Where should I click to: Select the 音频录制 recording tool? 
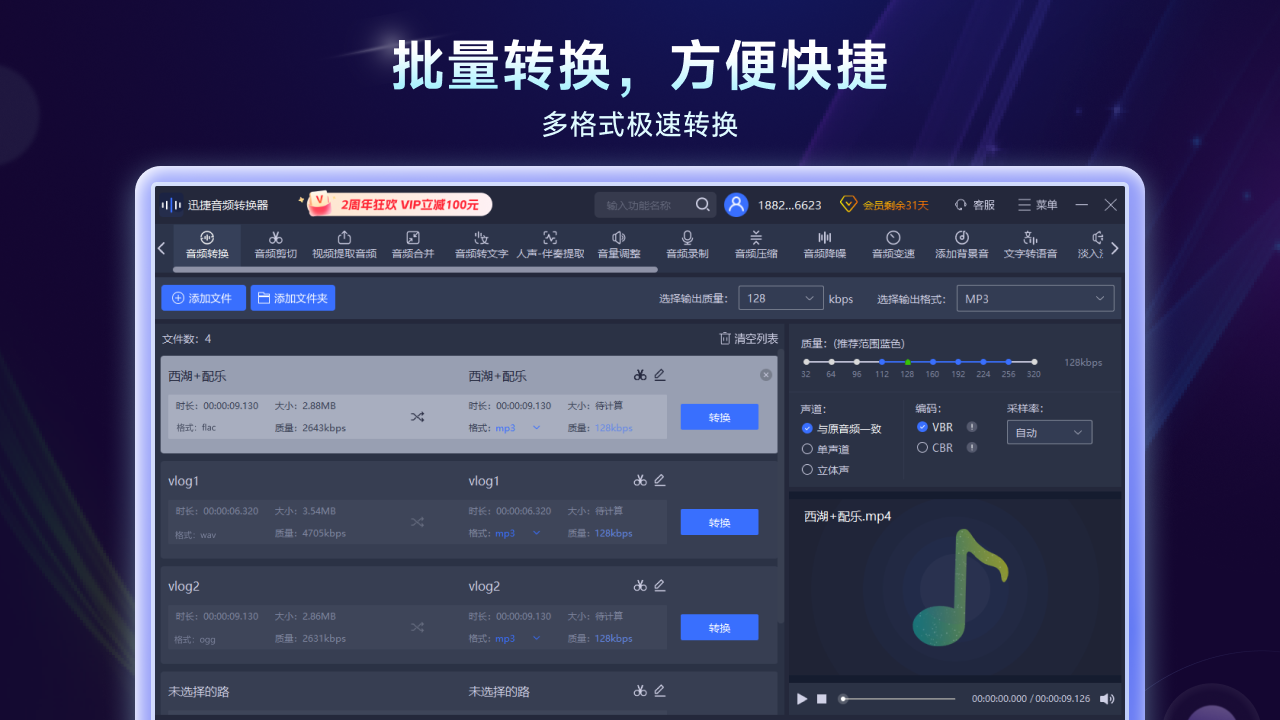pos(686,245)
